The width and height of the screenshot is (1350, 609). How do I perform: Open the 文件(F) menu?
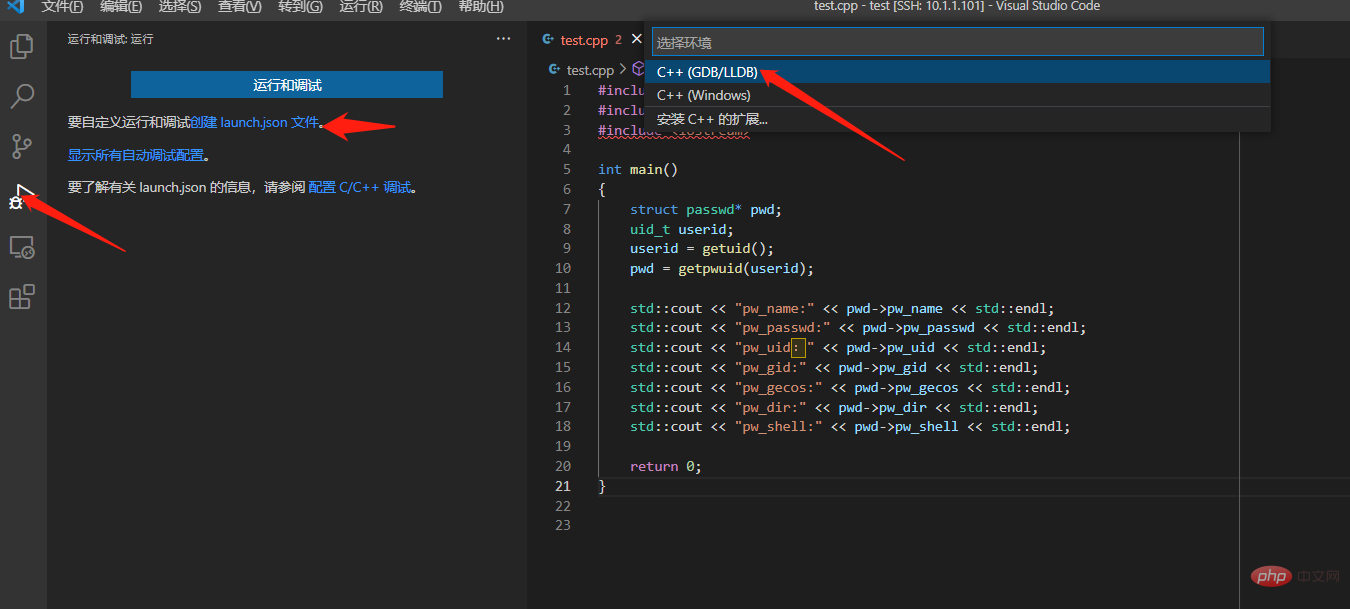pyautogui.click(x=62, y=7)
